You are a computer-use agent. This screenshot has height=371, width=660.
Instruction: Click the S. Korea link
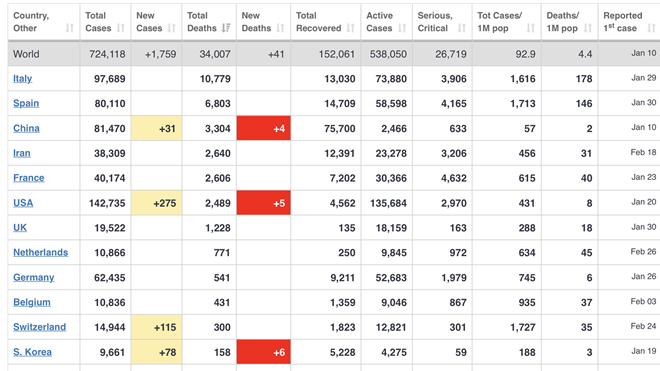tap(32, 352)
